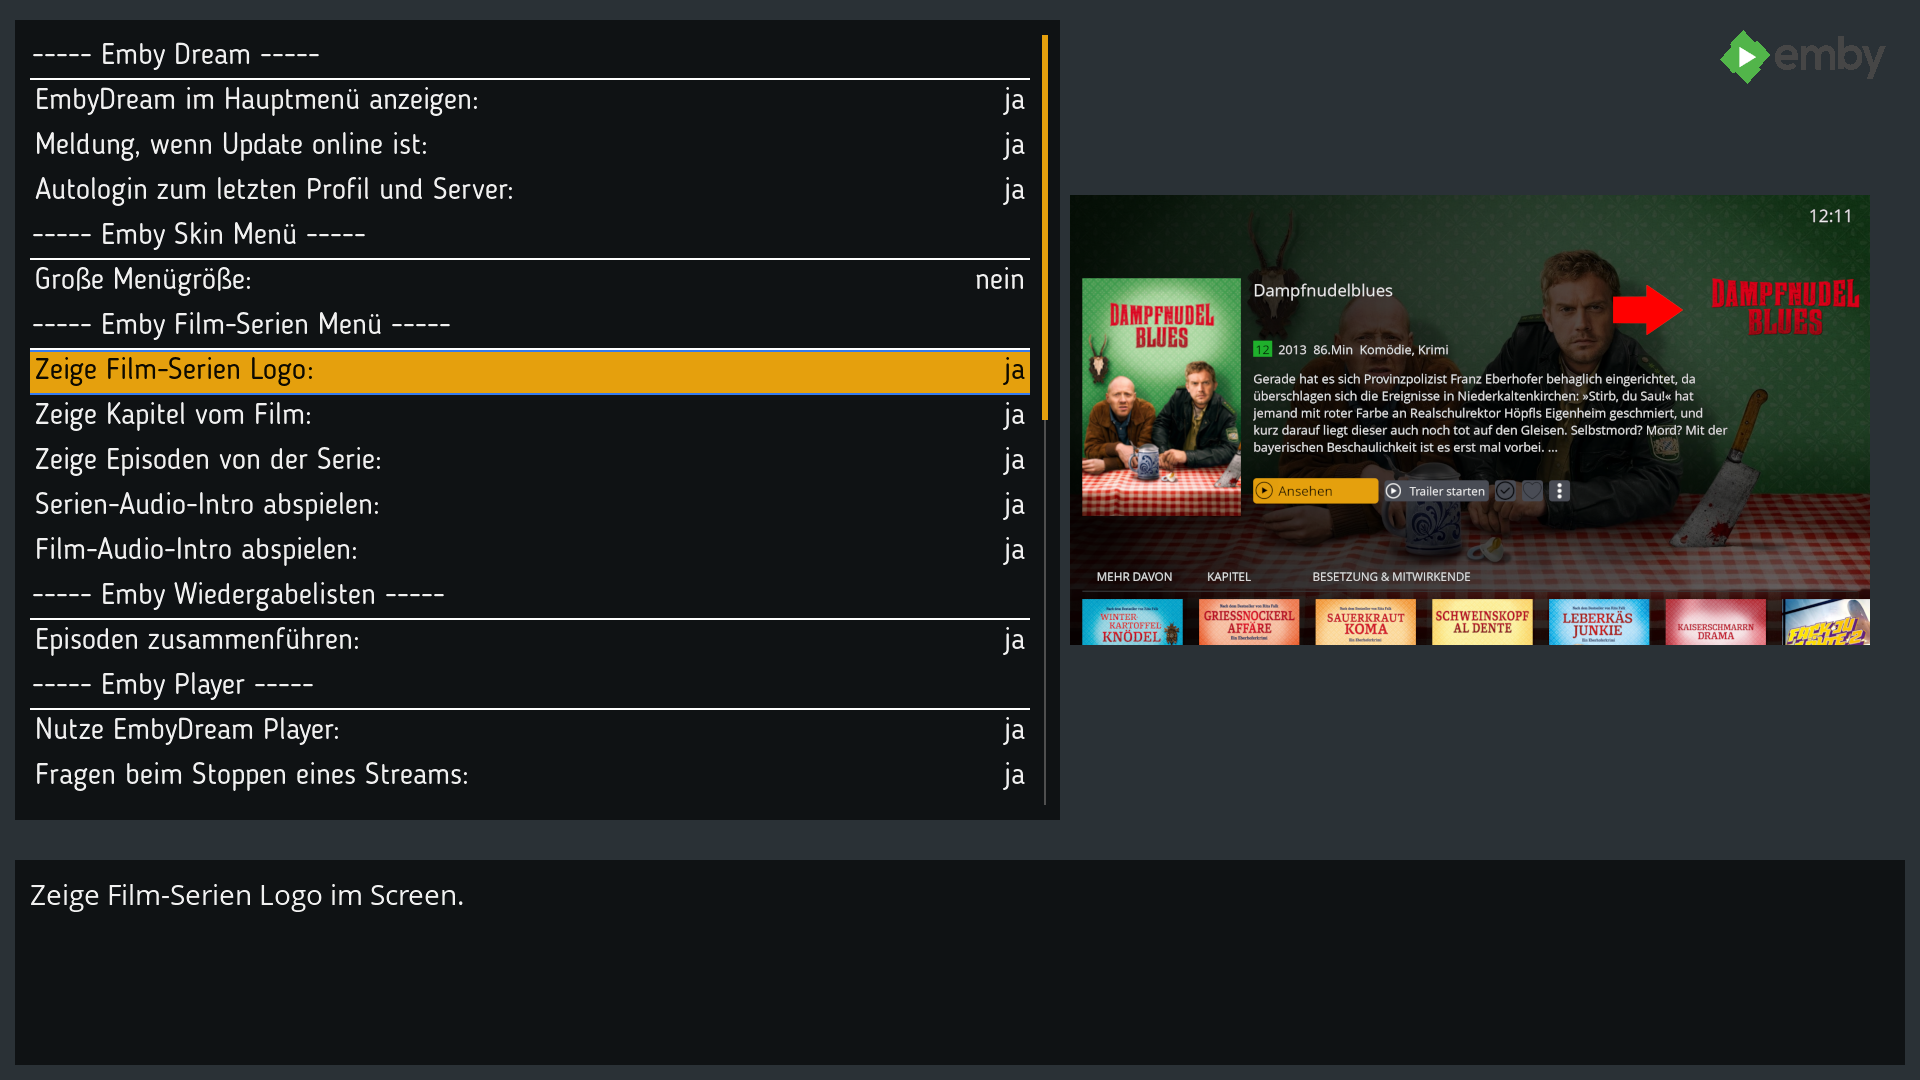Click the Emby logo icon
Viewport: 1920px width, 1080px height.
coord(1745,57)
